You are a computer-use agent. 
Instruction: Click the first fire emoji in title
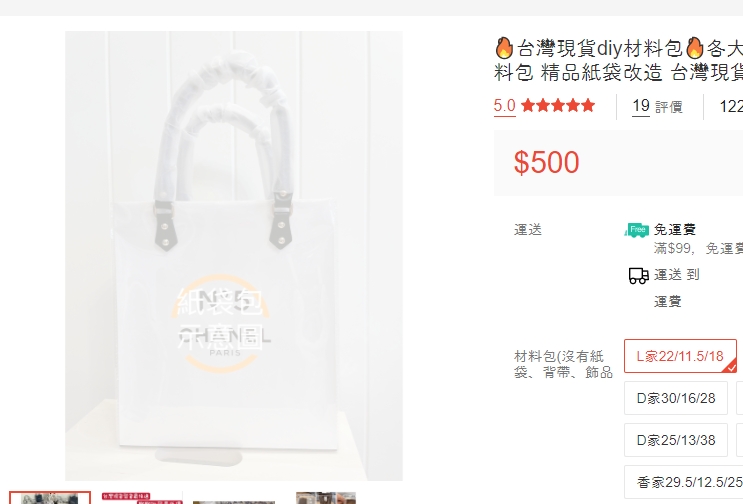pyautogui.click(x=504, y=48)
